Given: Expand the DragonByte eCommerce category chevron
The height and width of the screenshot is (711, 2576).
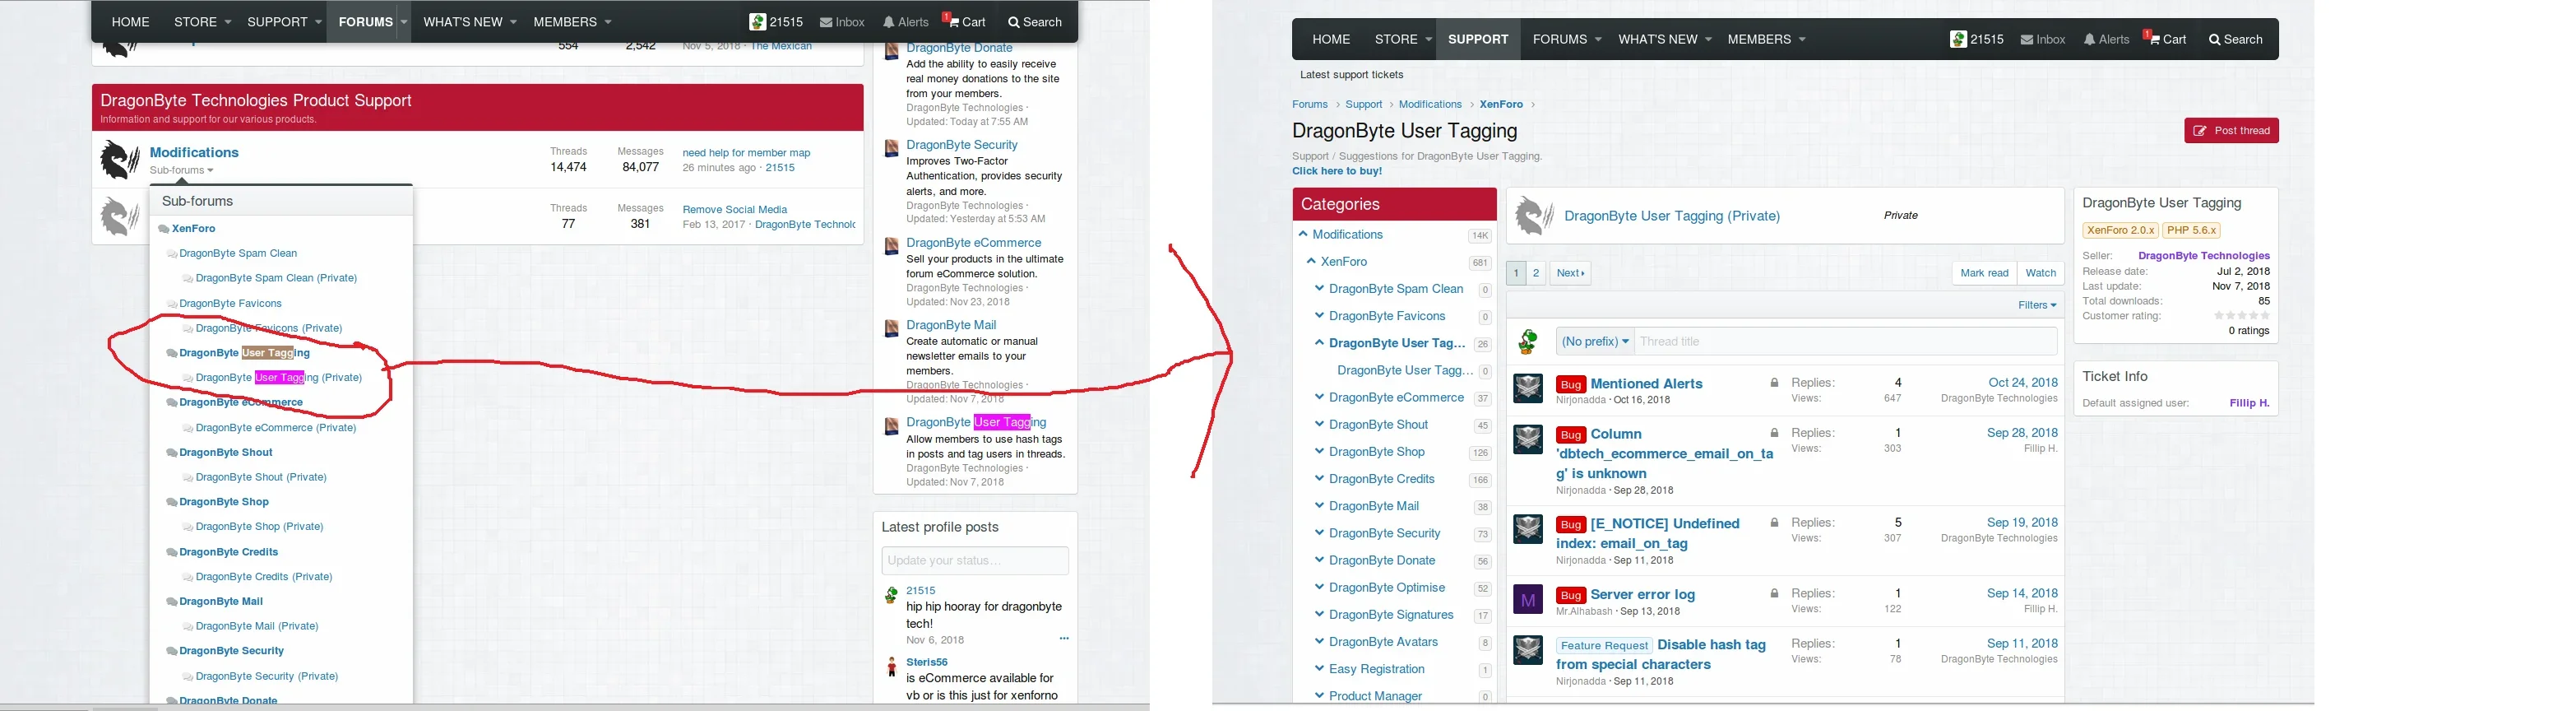Looking at the screenshot, I should (x=1319, y=397).
